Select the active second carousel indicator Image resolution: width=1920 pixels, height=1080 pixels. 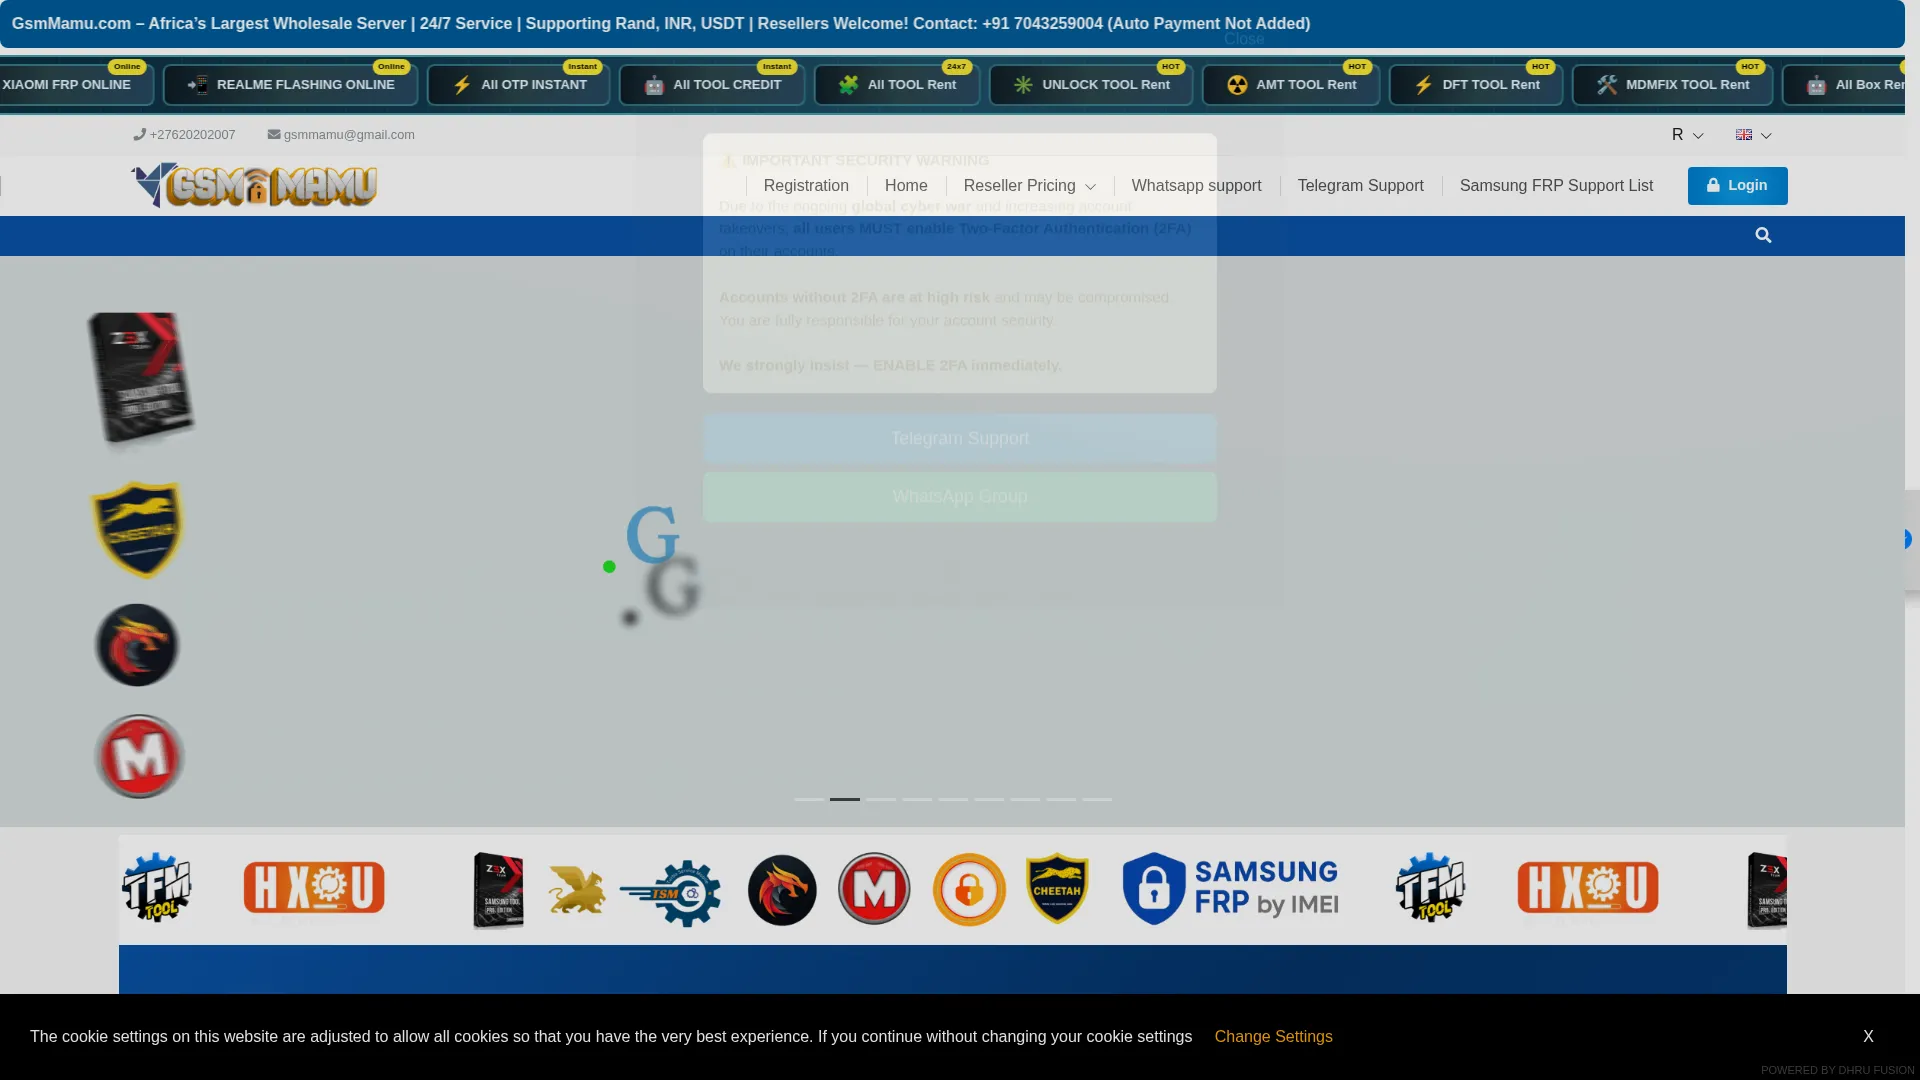point(845,799)
